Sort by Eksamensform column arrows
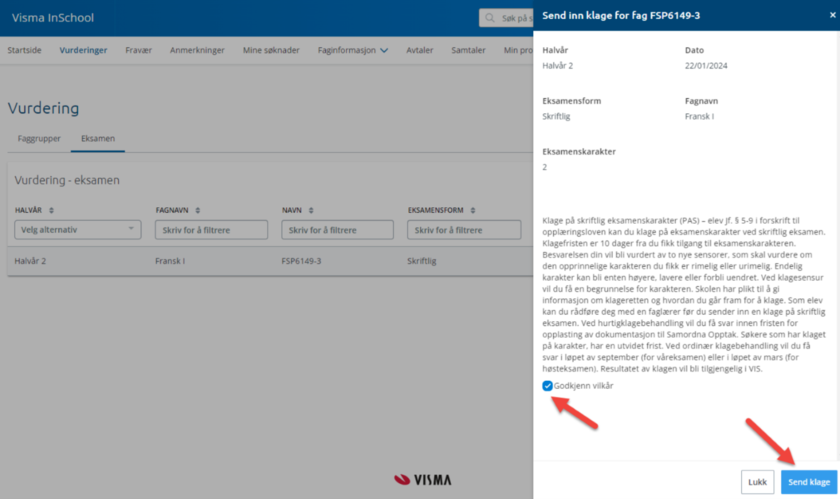The width and height of the screenshot is (840, 499). click(474, 210)
